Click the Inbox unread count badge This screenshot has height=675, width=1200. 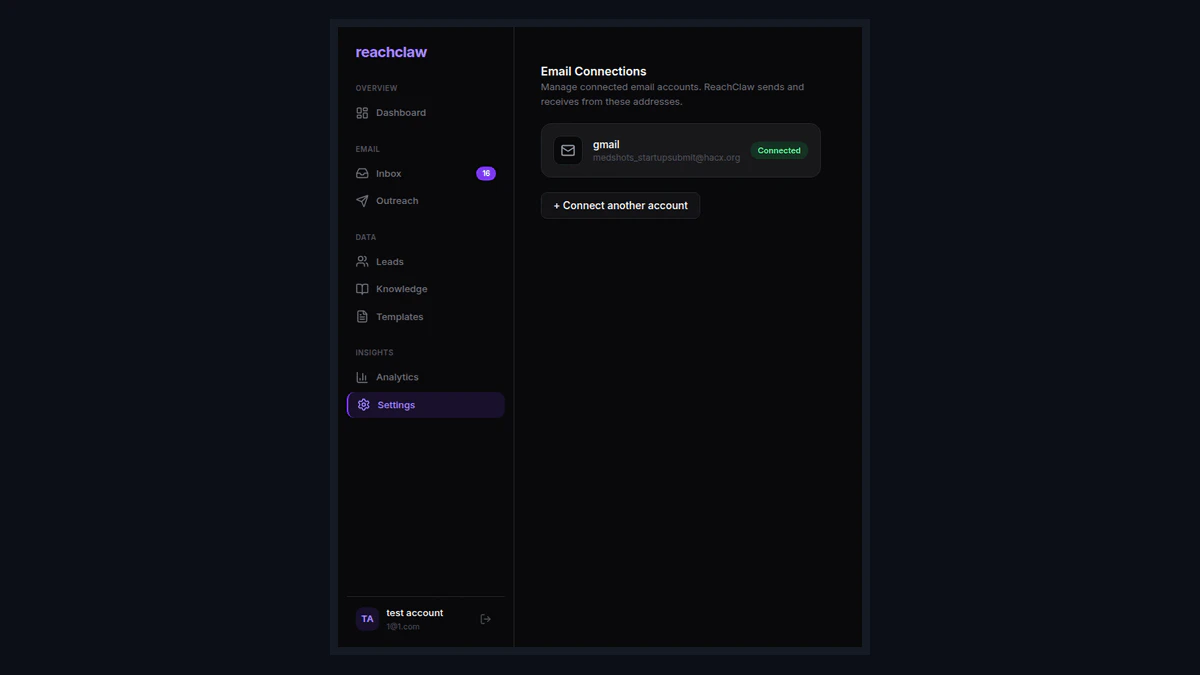pyautogui.click(x=486, y=173)
